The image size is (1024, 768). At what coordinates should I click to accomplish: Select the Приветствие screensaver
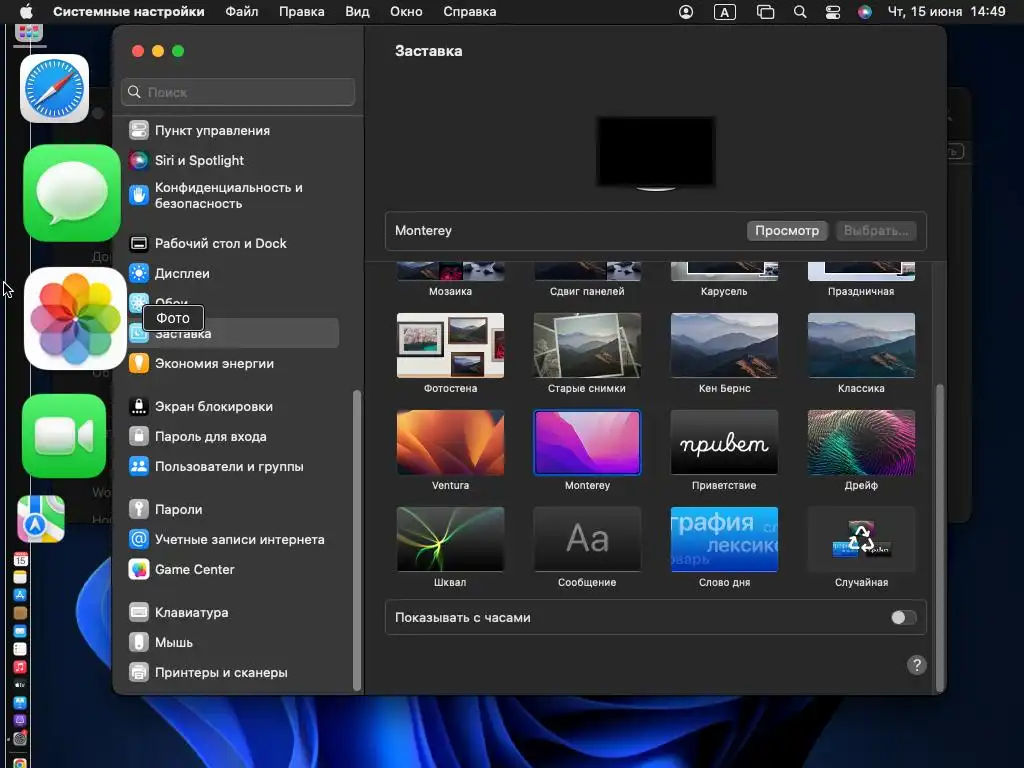(x=724, y=443)
